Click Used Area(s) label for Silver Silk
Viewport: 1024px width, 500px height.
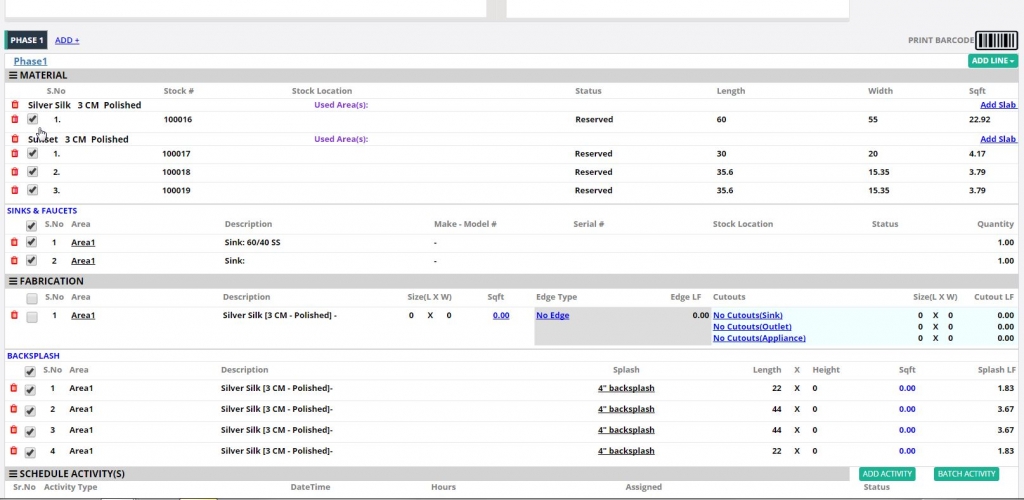342,104
